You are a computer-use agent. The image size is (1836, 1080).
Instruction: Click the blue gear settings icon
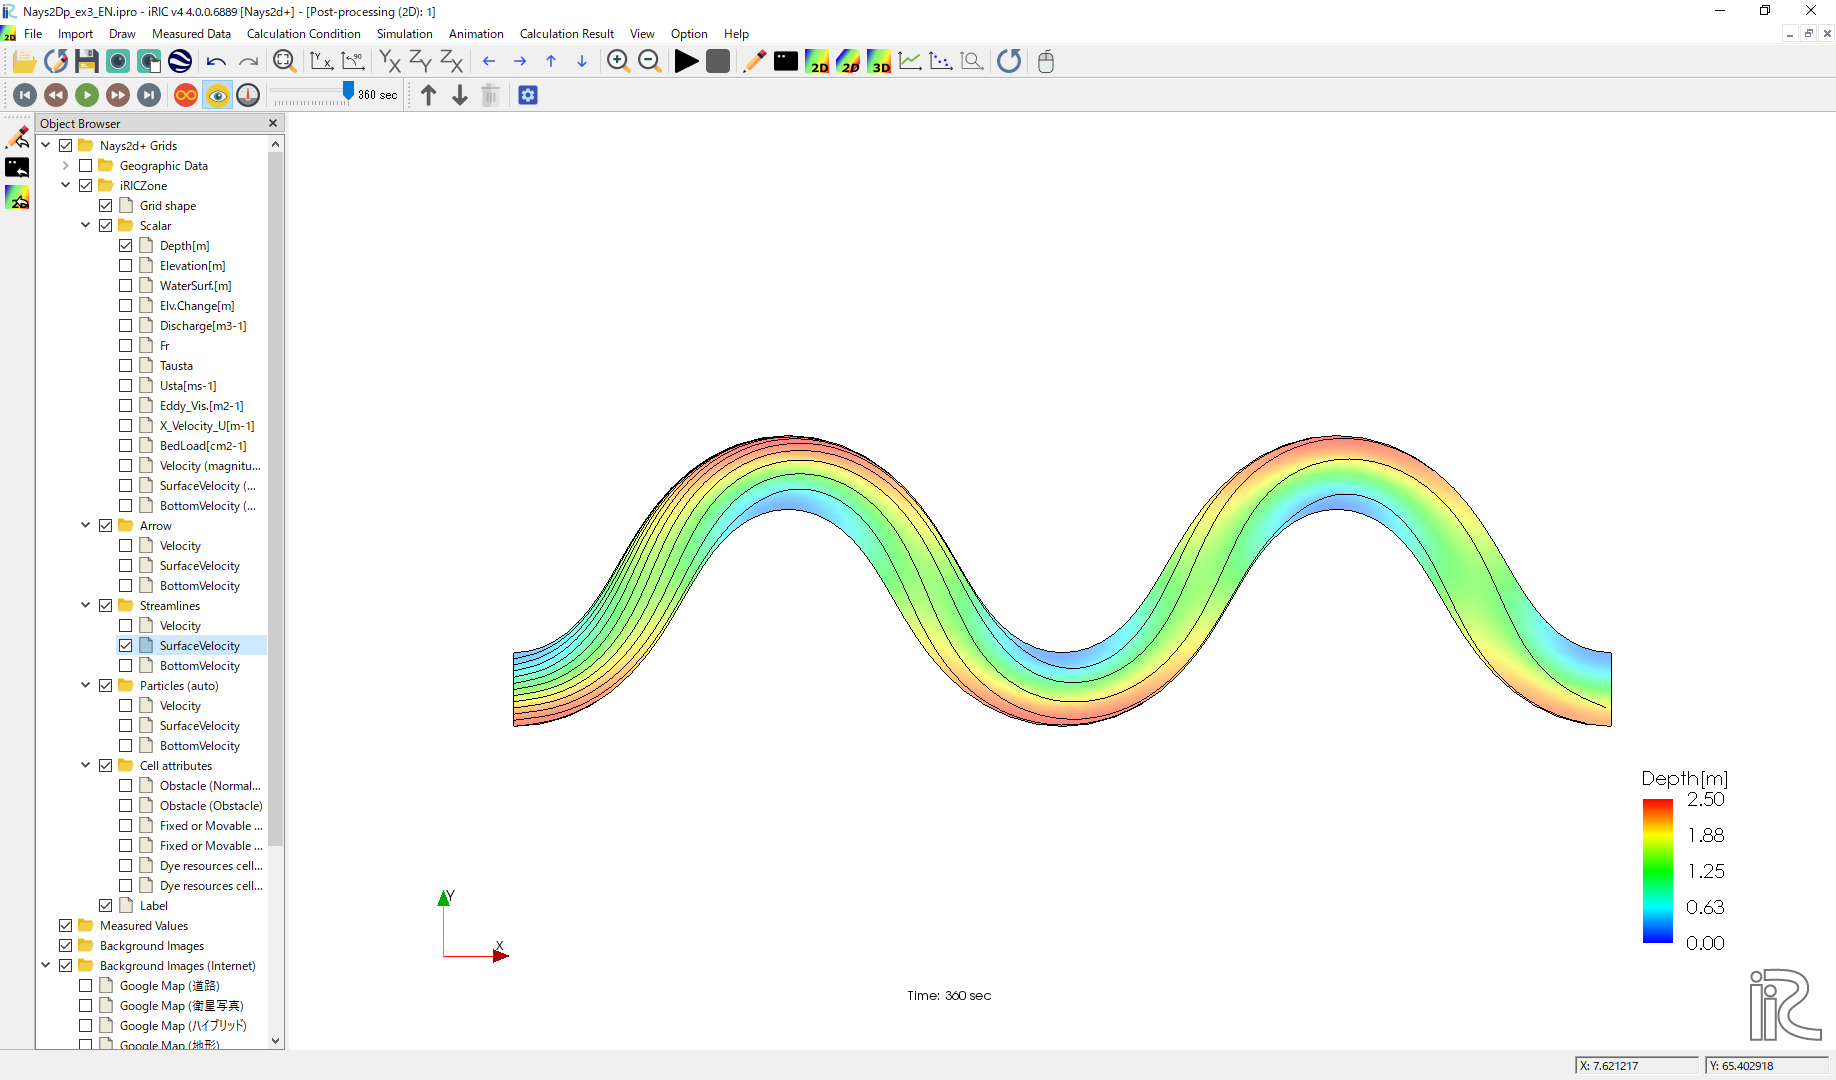point(528,95)
